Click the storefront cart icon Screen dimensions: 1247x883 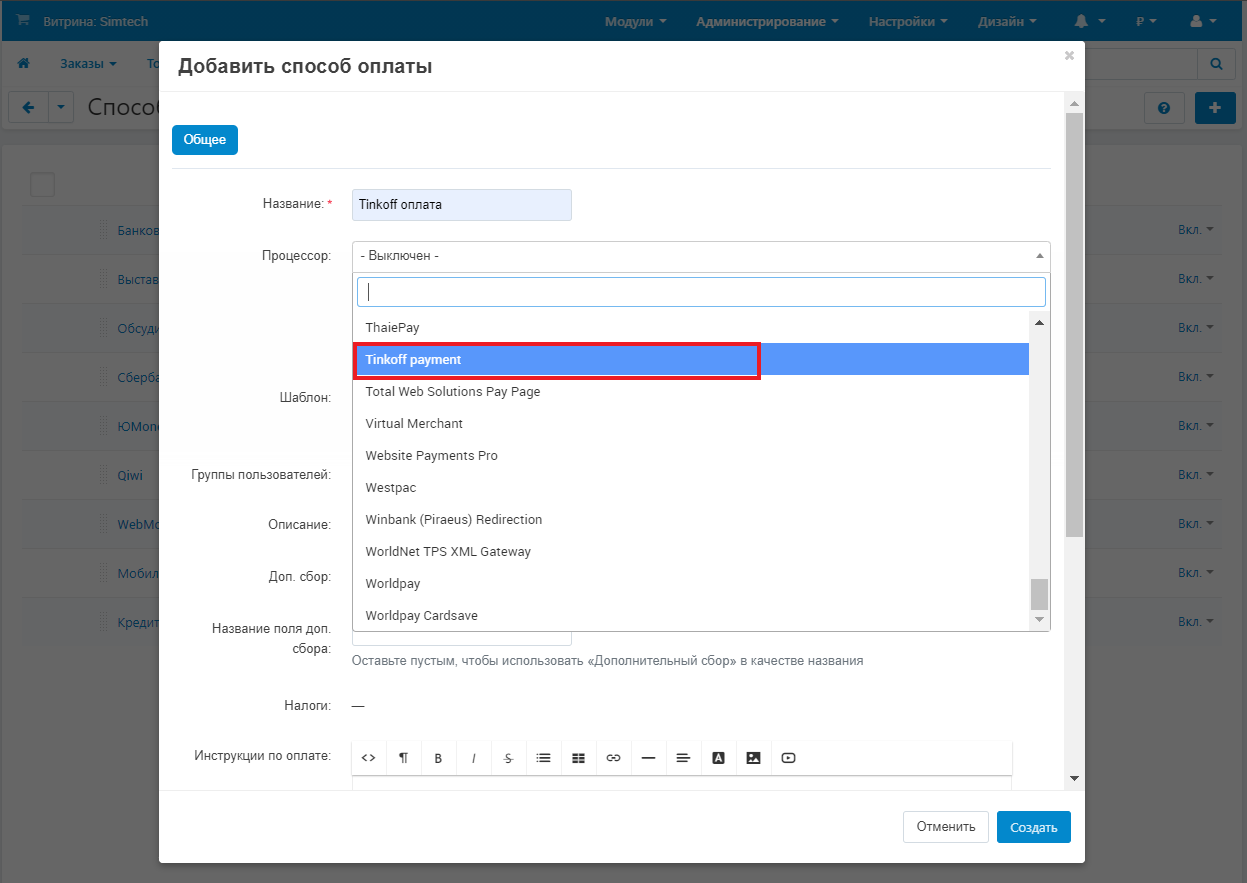click(23, 20)
